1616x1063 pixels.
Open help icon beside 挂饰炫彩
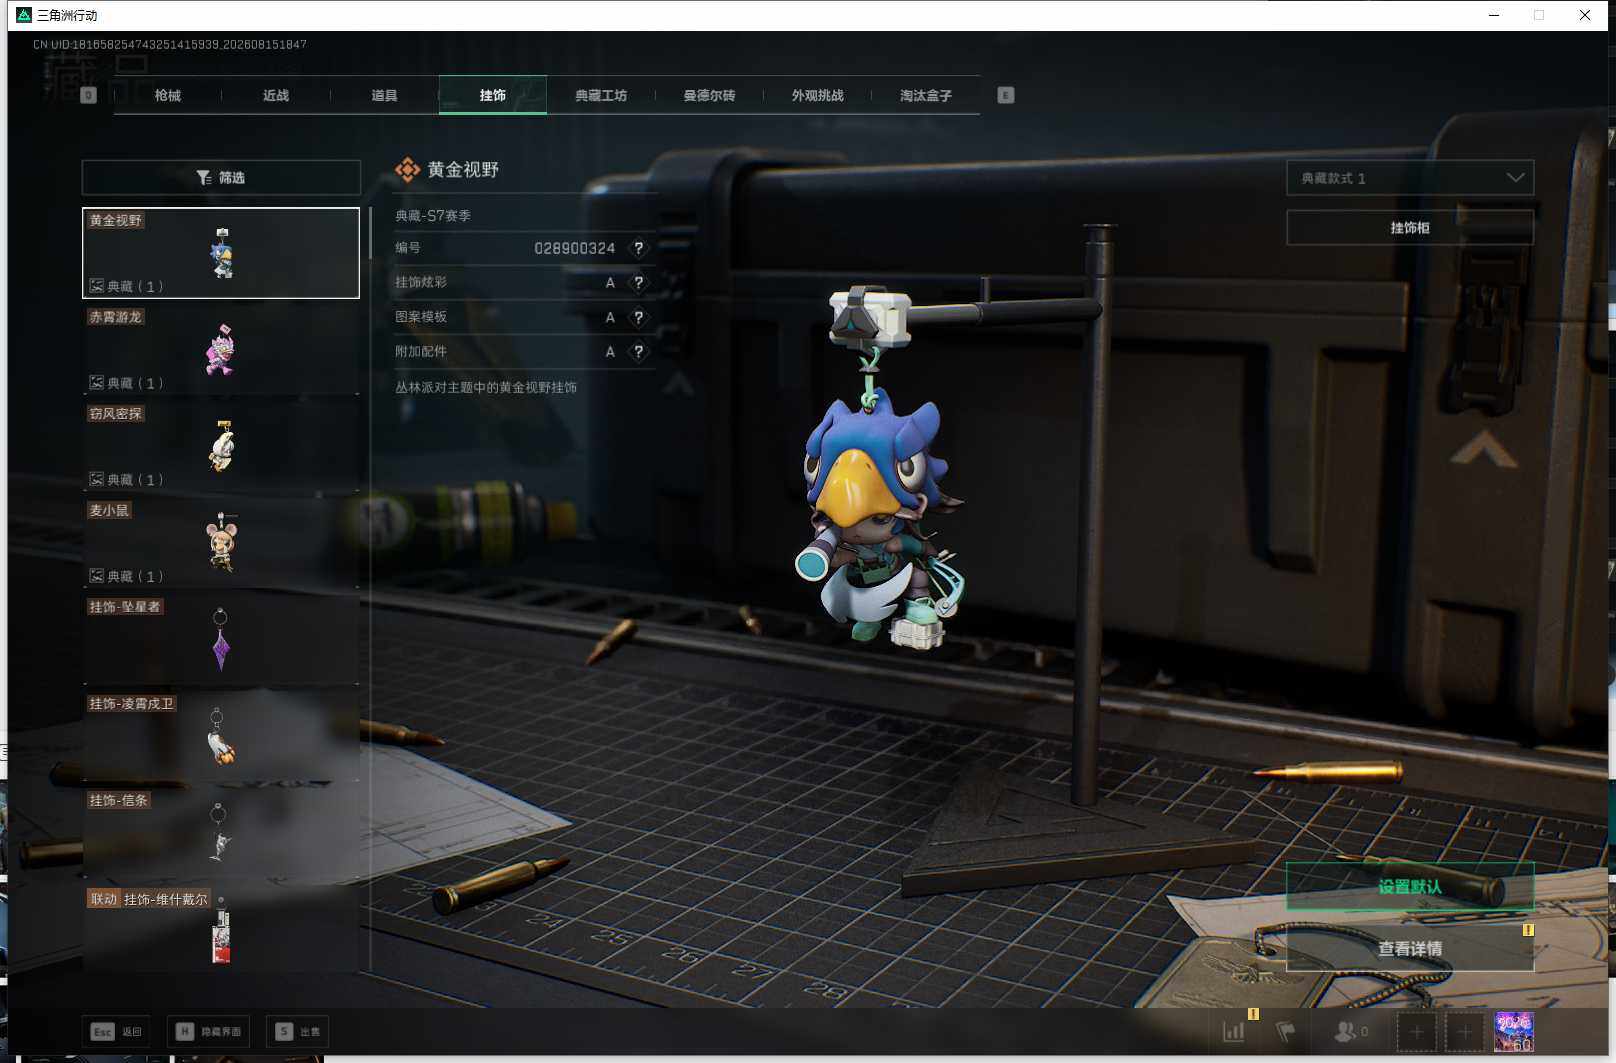638,283
